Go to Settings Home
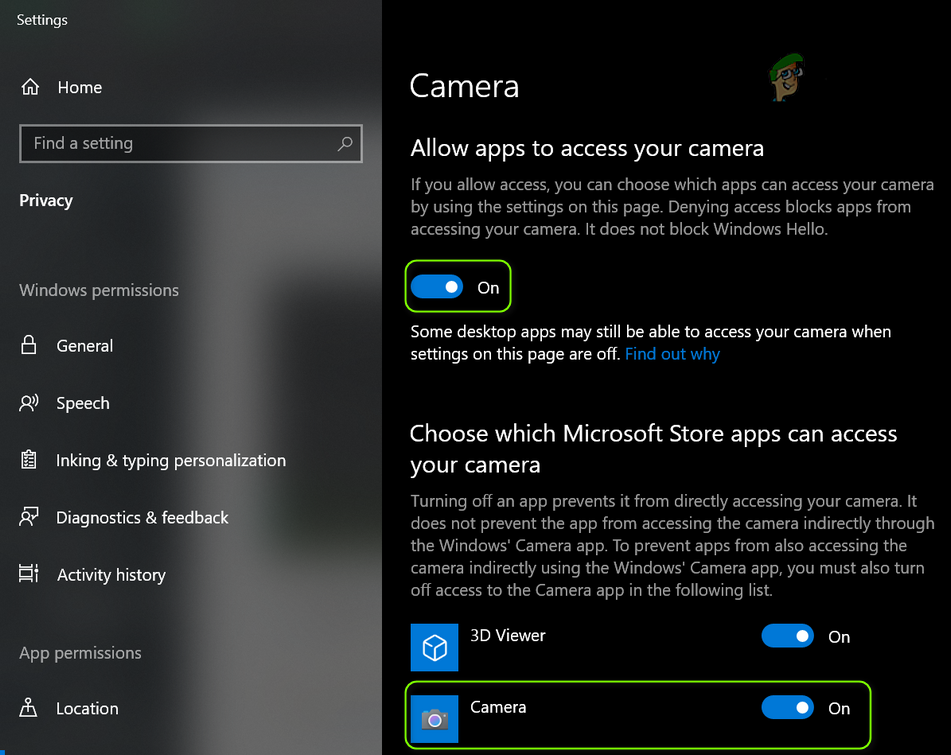Screen dimensions: 951x755 [x=79, y=87]
